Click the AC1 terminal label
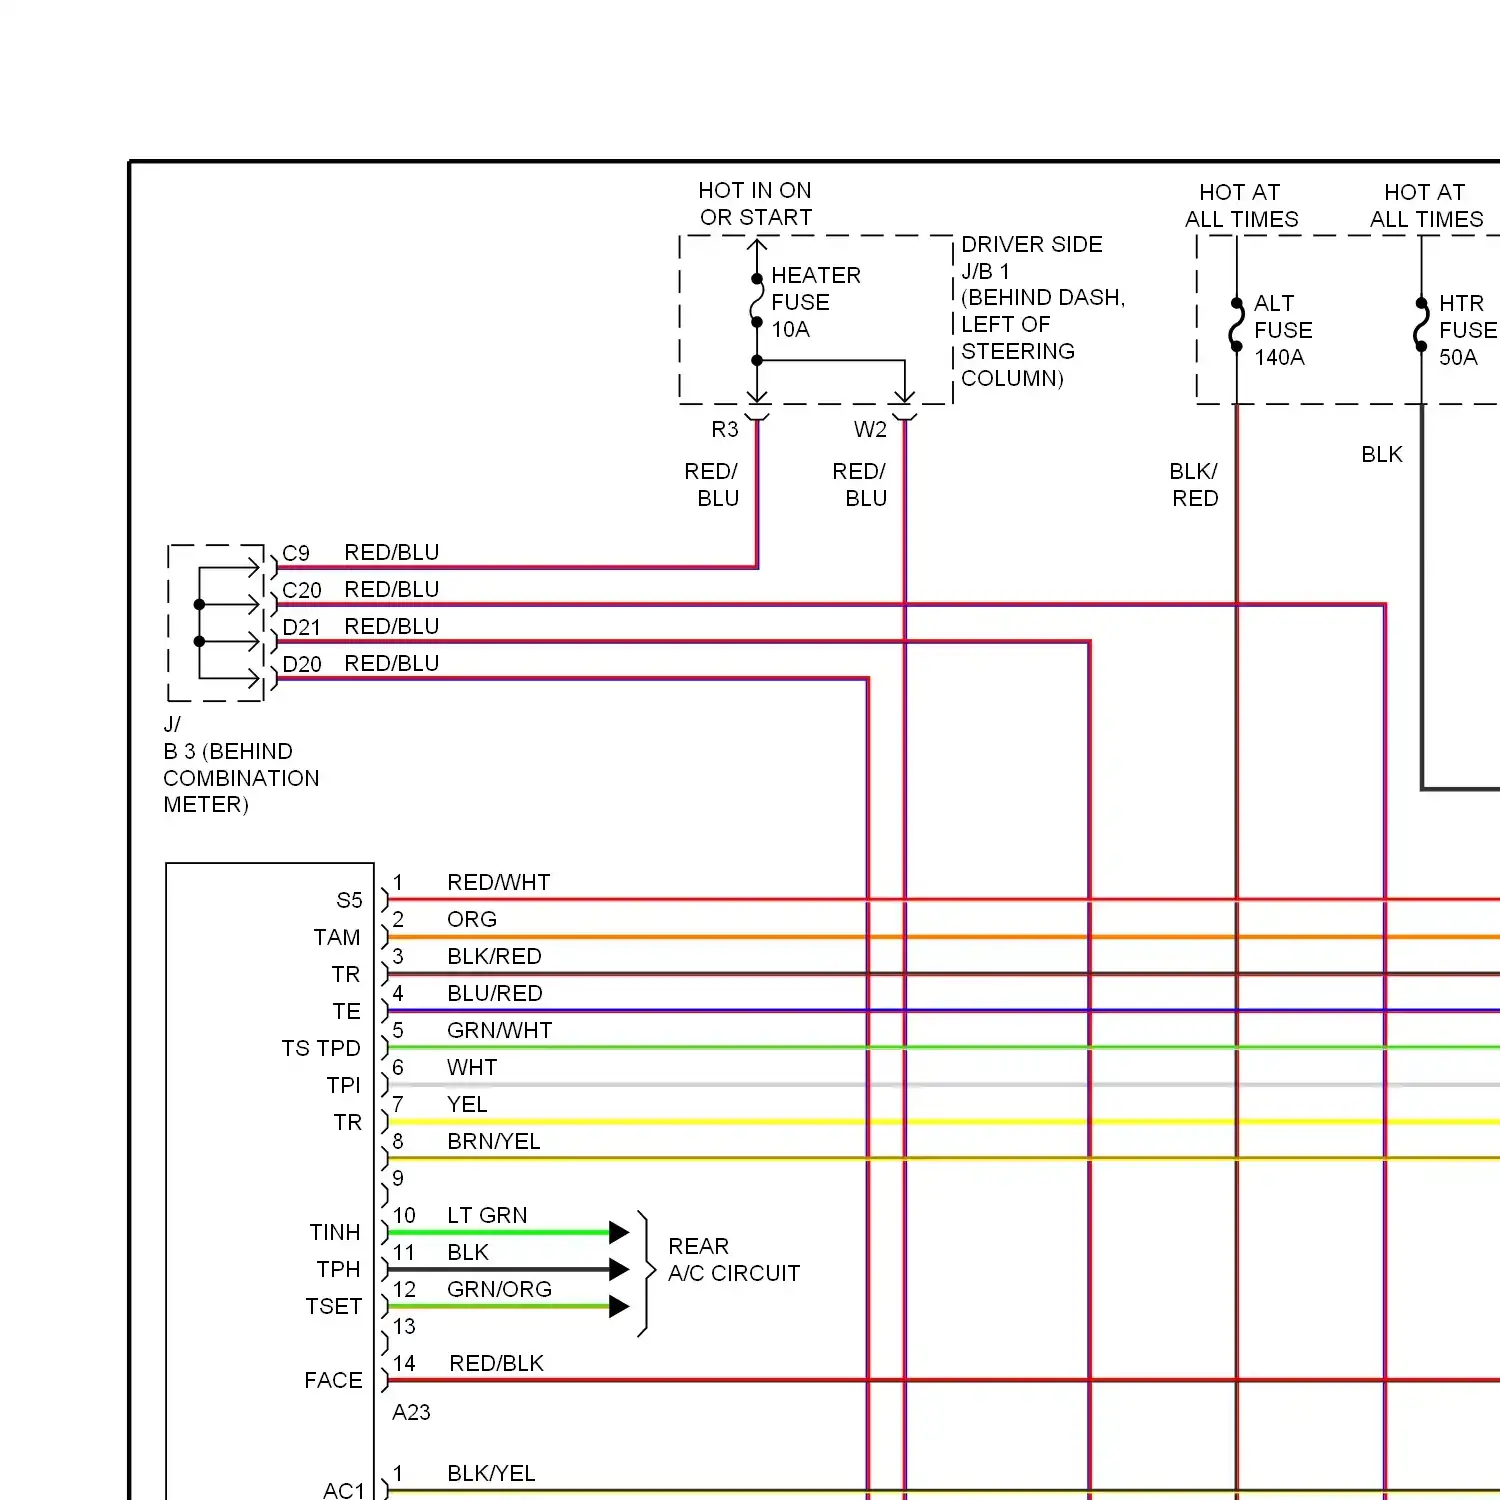Image resolution: width=1500 pixels, height=1500 pixels. pos(344,1491)
